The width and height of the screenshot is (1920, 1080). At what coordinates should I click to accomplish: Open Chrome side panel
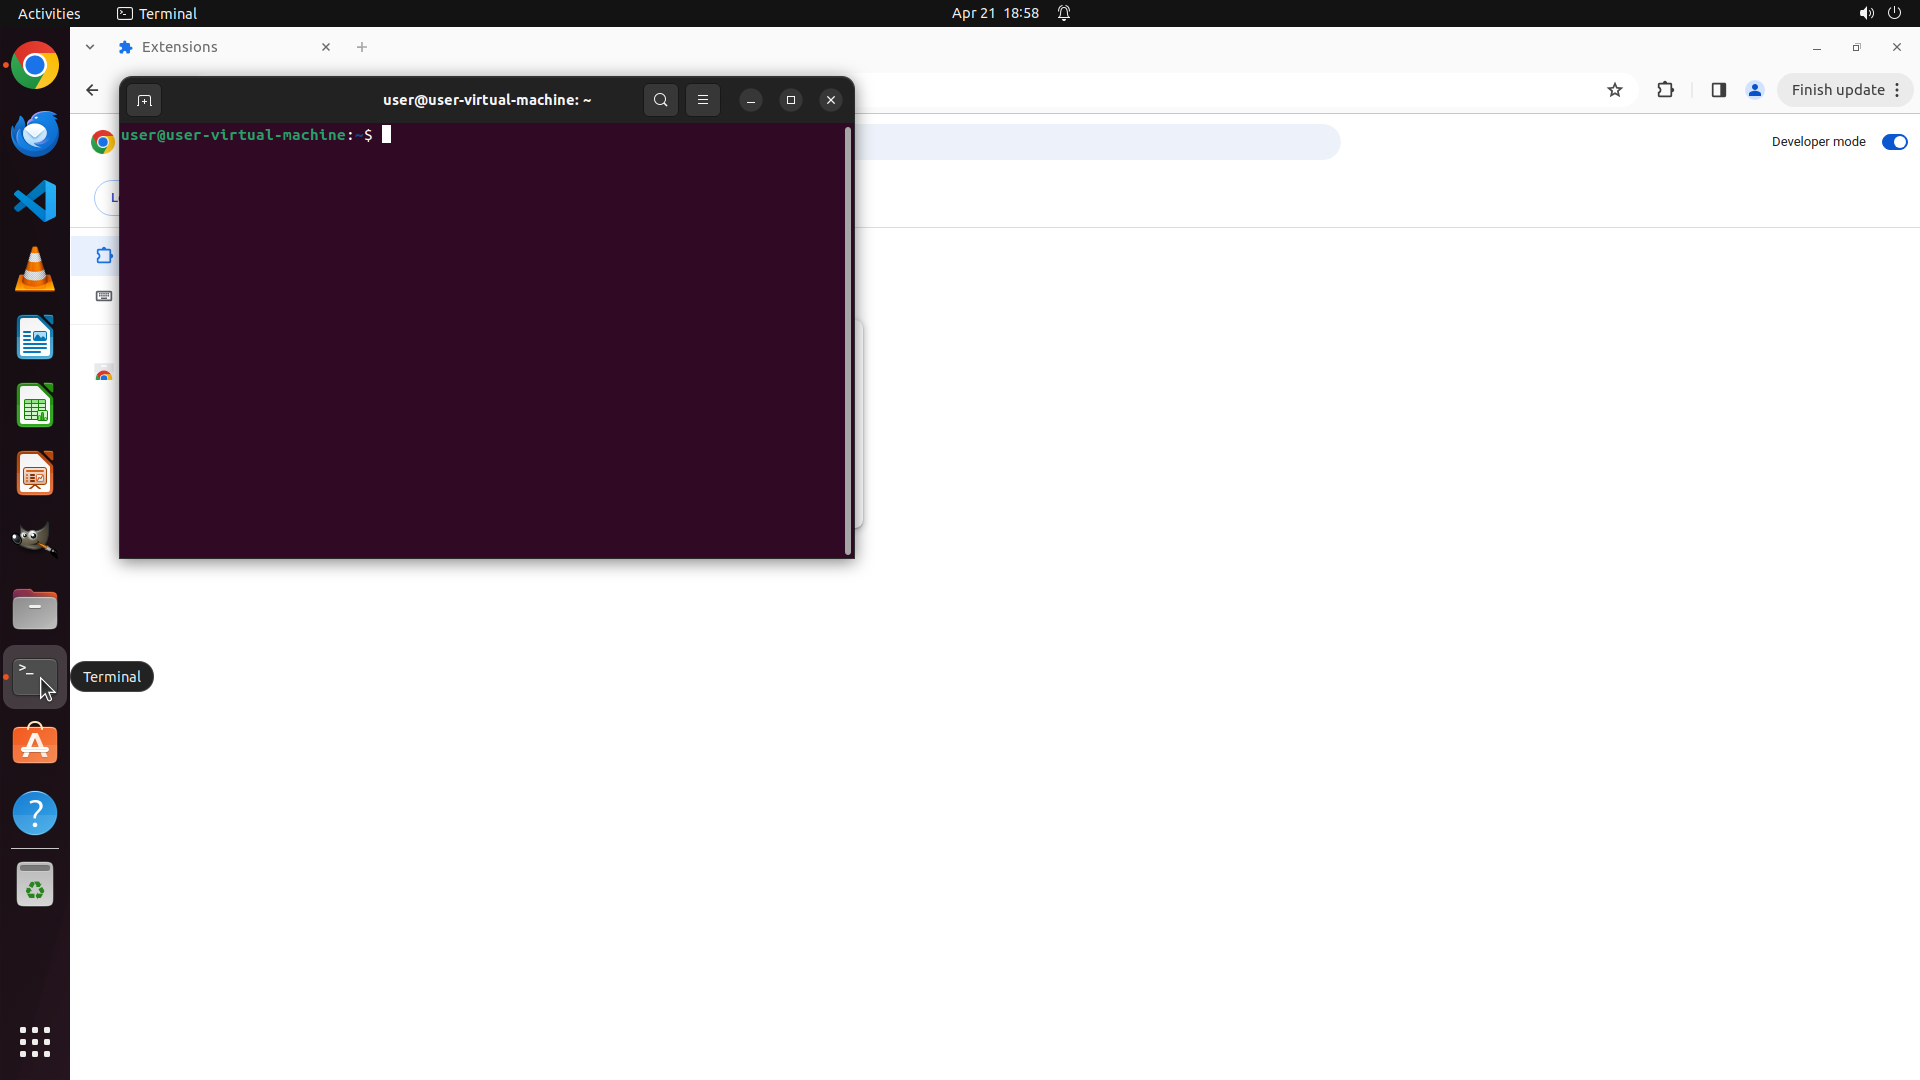click(1719, 90)
